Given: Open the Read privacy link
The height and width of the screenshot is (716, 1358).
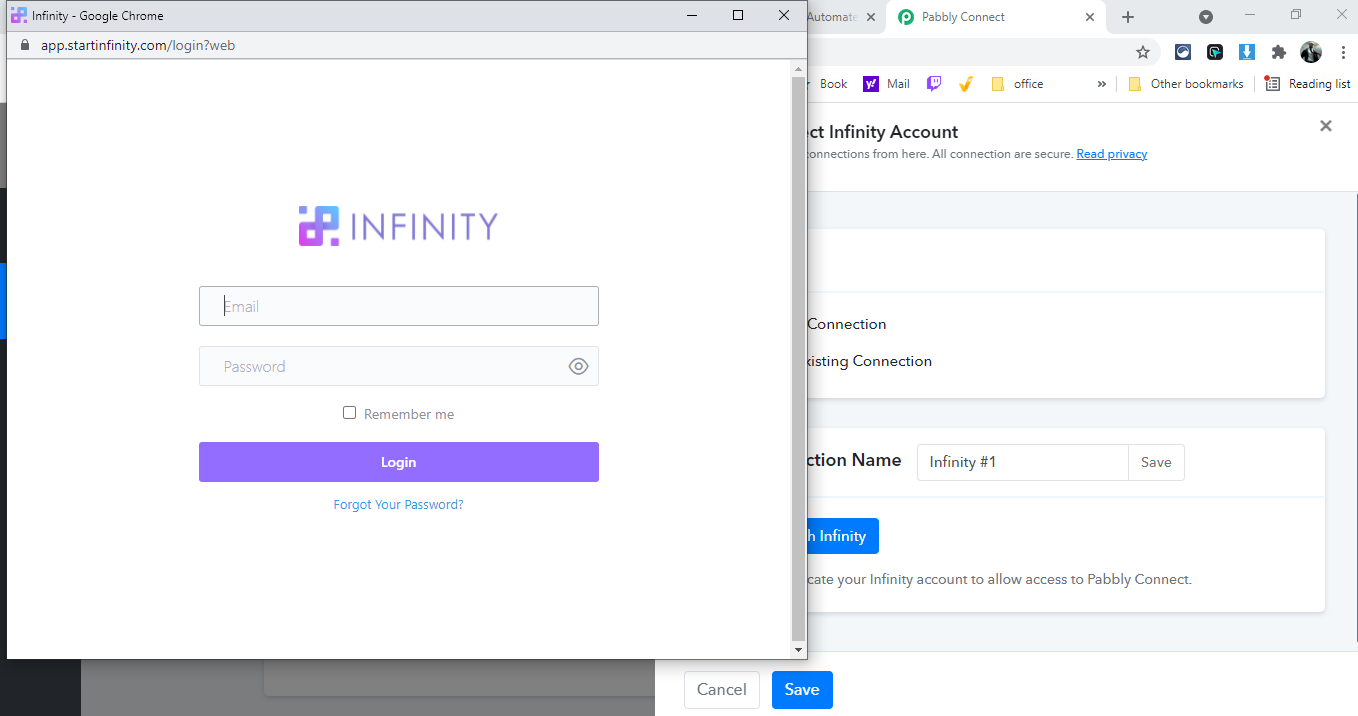Looking at the screenshot, I should coord(1112,154).
